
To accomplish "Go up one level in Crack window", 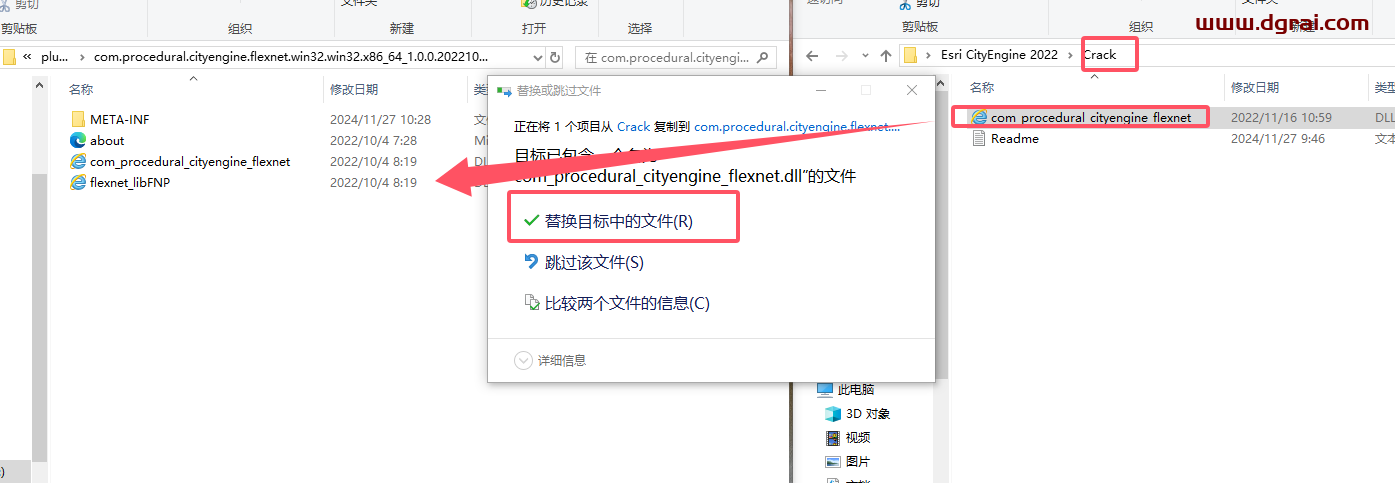I will coord(886,54).
